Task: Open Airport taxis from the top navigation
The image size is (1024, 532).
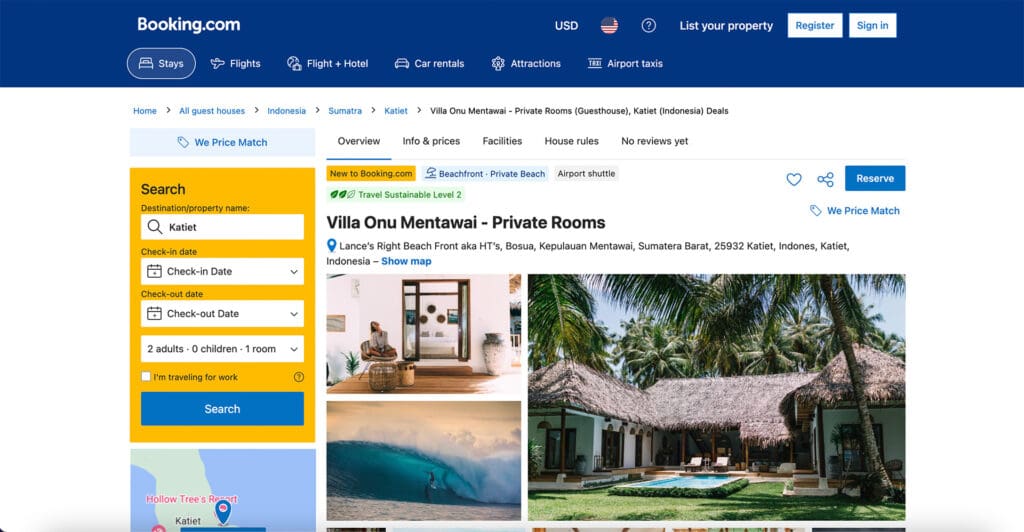Action: point(626,63)
